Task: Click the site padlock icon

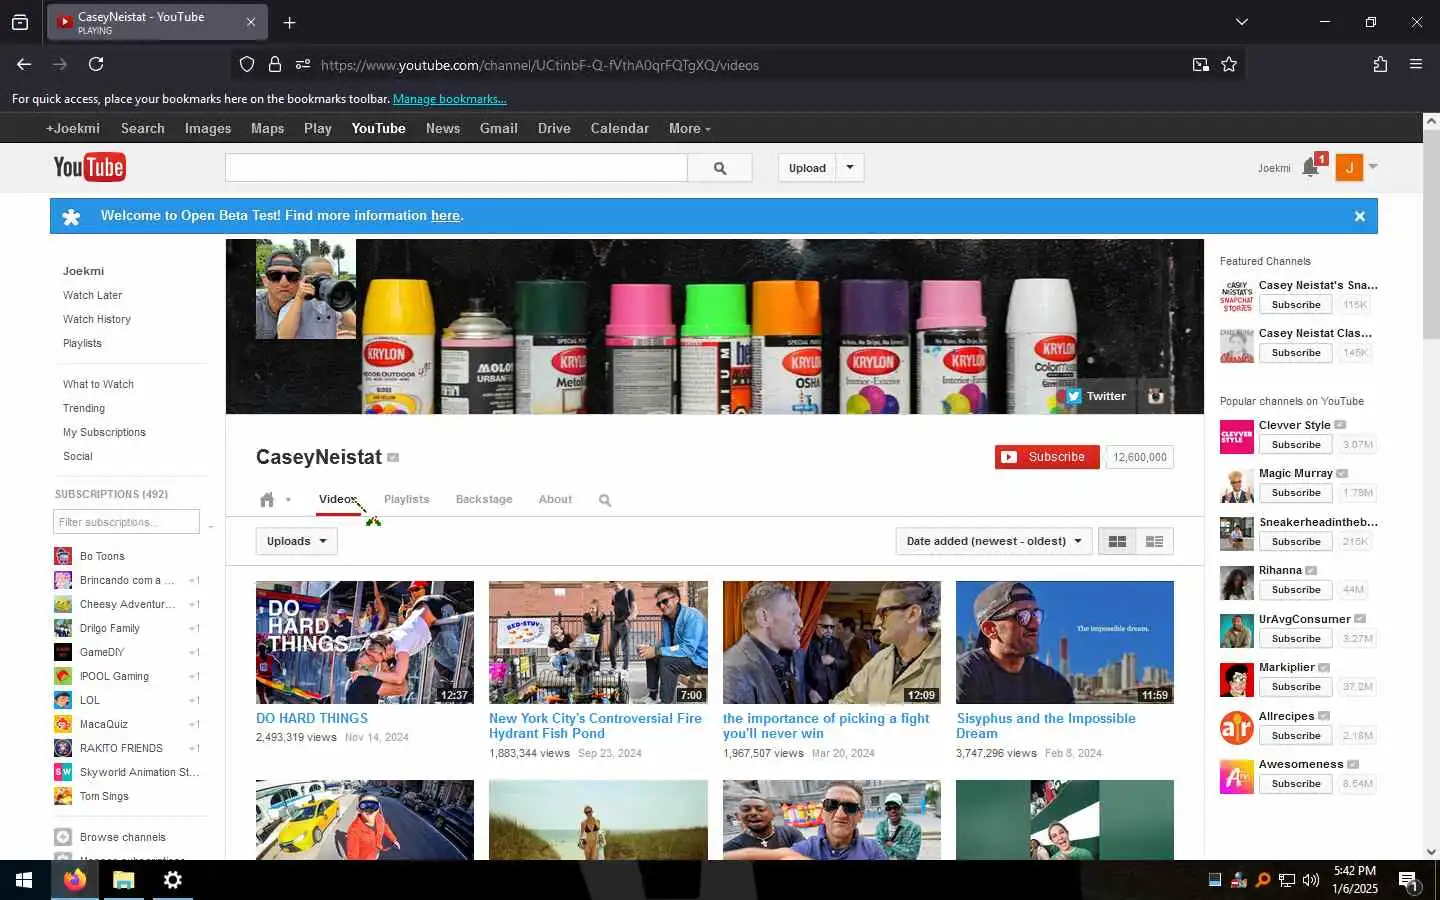Action: coord(274,64)
